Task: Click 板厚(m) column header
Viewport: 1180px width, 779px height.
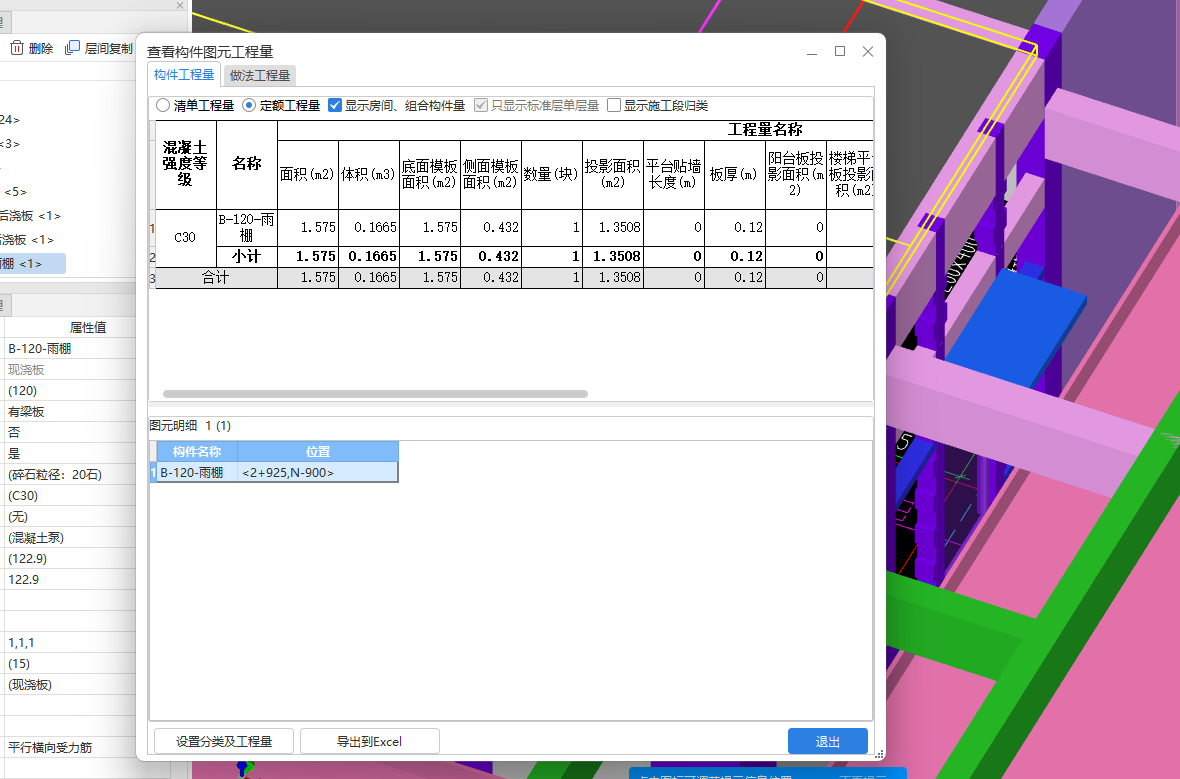Action: 734,174
